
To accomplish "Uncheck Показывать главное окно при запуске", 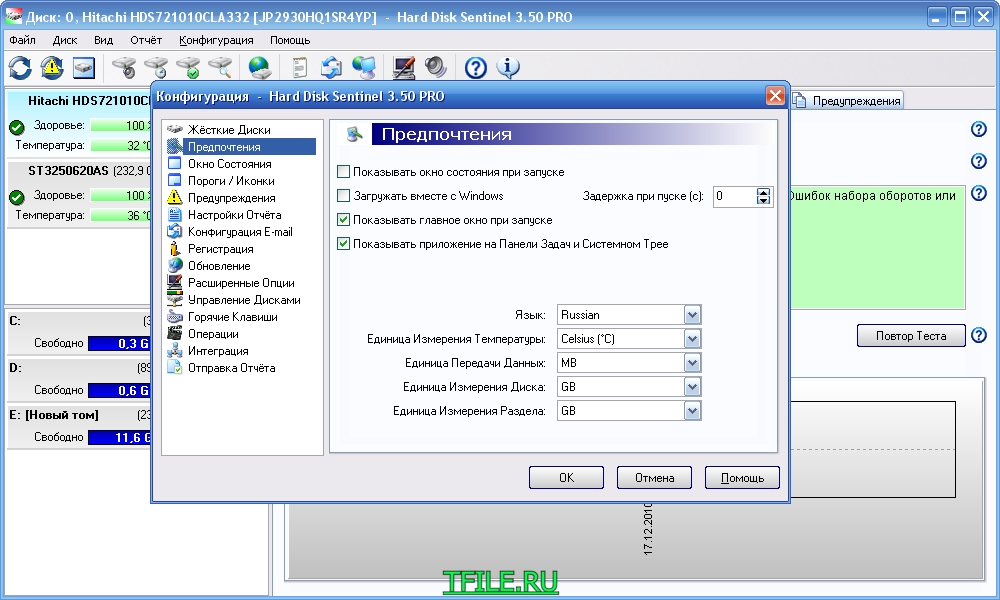I will 343,220.
